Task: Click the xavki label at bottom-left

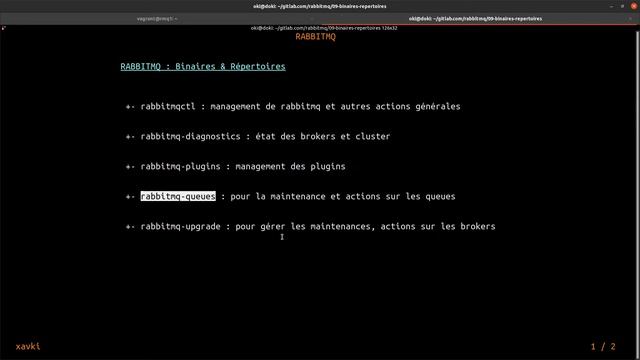Action: tap(28, 347)
